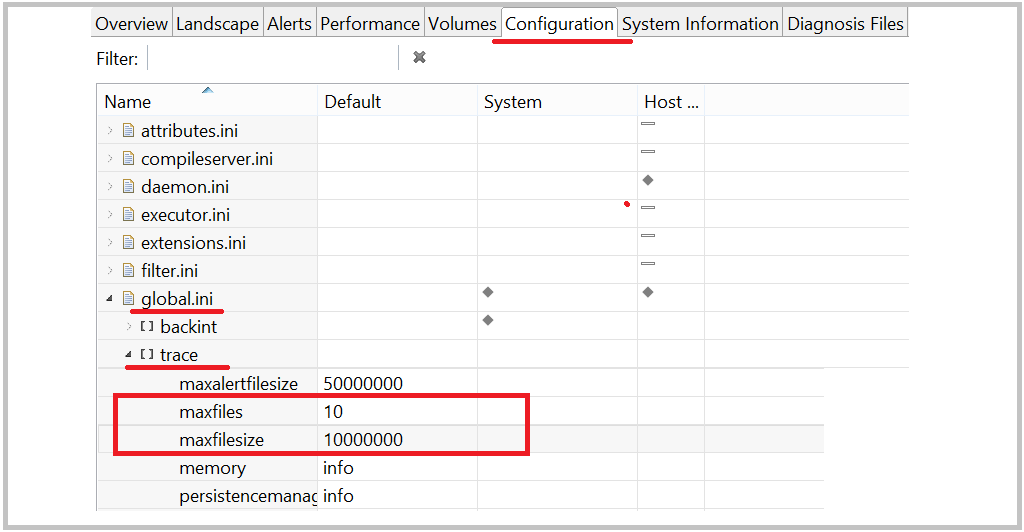This screenshot has width=1024, height=532.
Task: Select the executor.ini row label
Action: (x=185, y=215)
